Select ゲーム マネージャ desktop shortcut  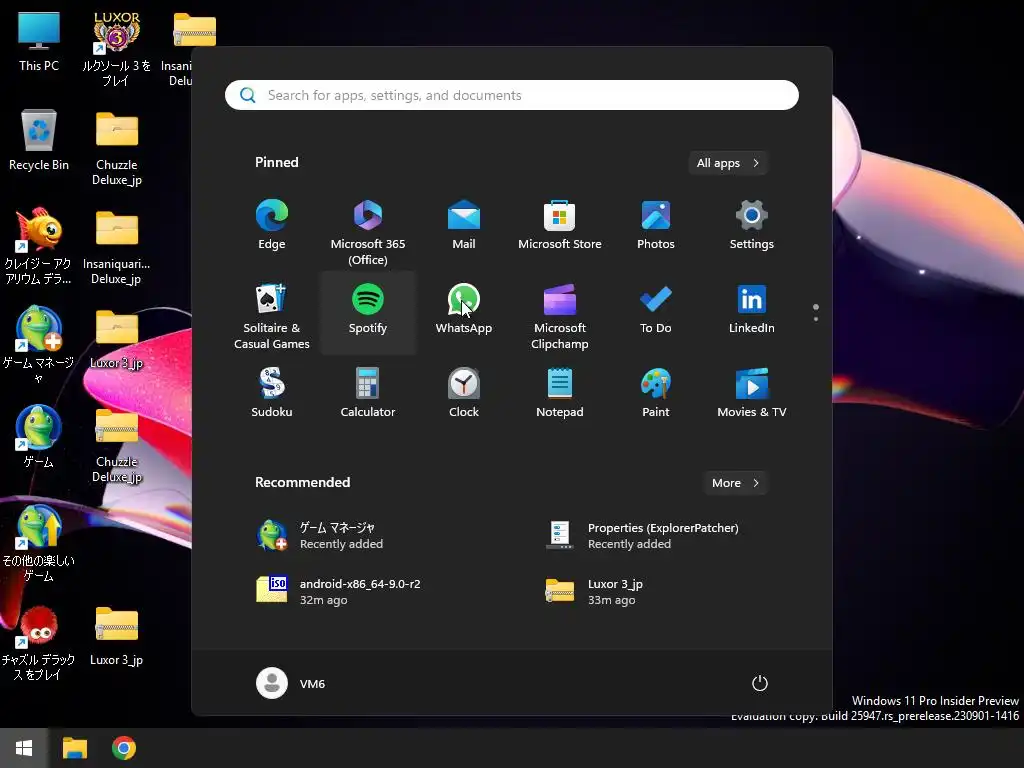point(39,345)
